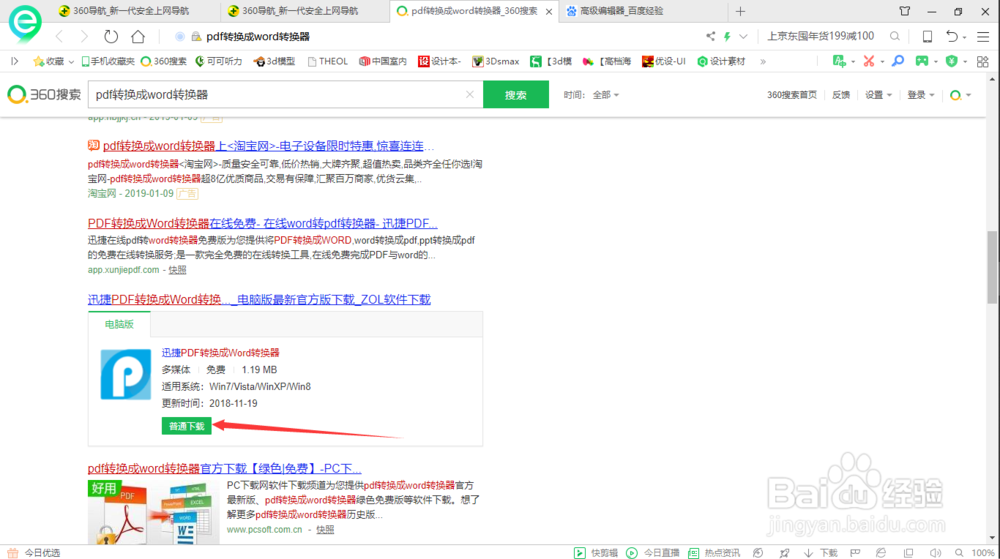Viewport: 1000px width, 559px height.
Task: Click the undo closed tab icon
Action: [x=952, y=36]
